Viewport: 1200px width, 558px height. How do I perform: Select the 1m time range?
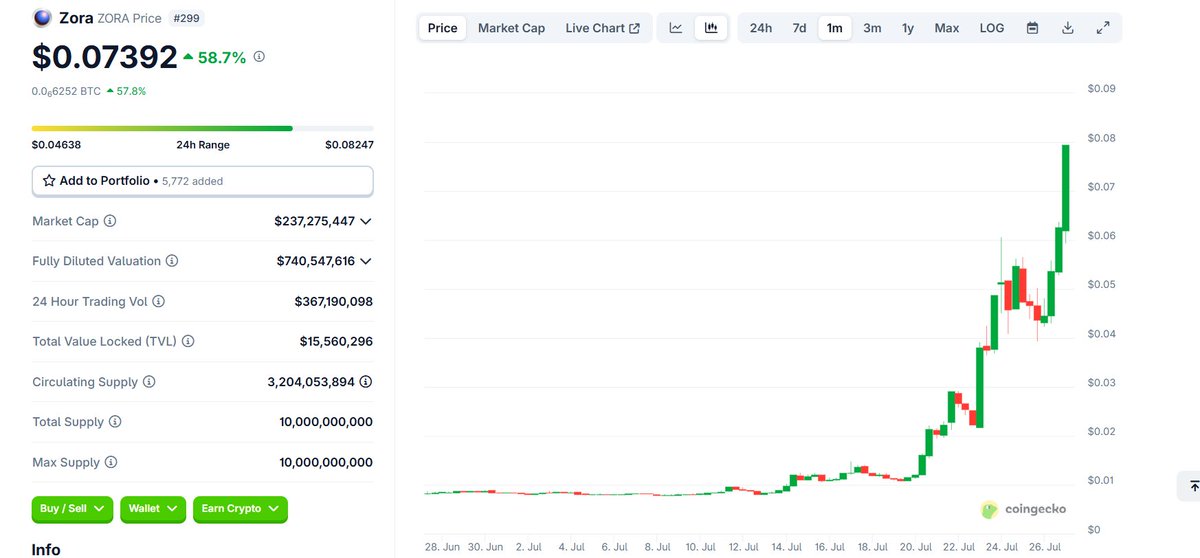point(835,28)
